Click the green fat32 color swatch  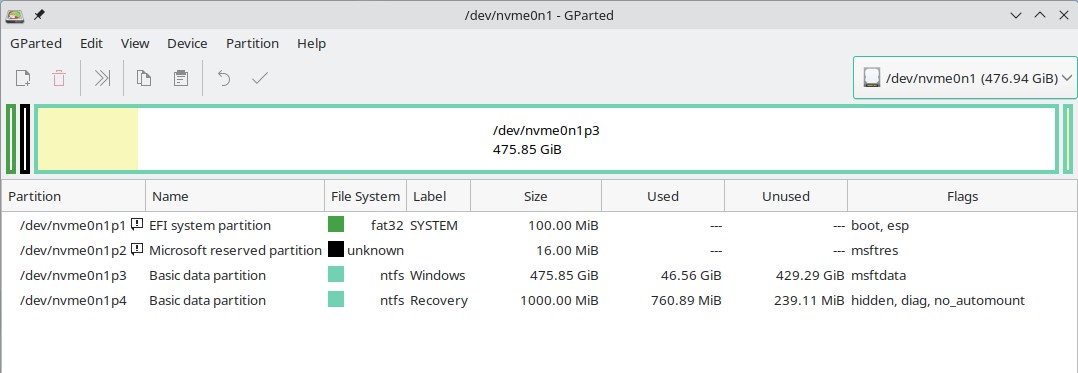pos(336,224)
